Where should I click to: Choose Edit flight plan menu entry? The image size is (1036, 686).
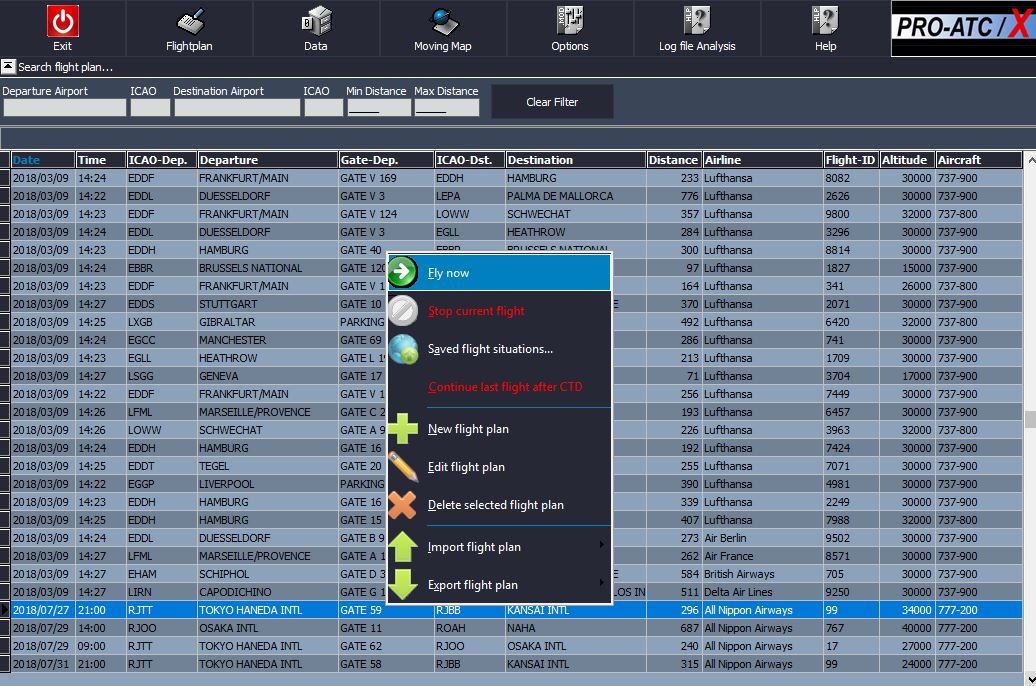[499, 467]
